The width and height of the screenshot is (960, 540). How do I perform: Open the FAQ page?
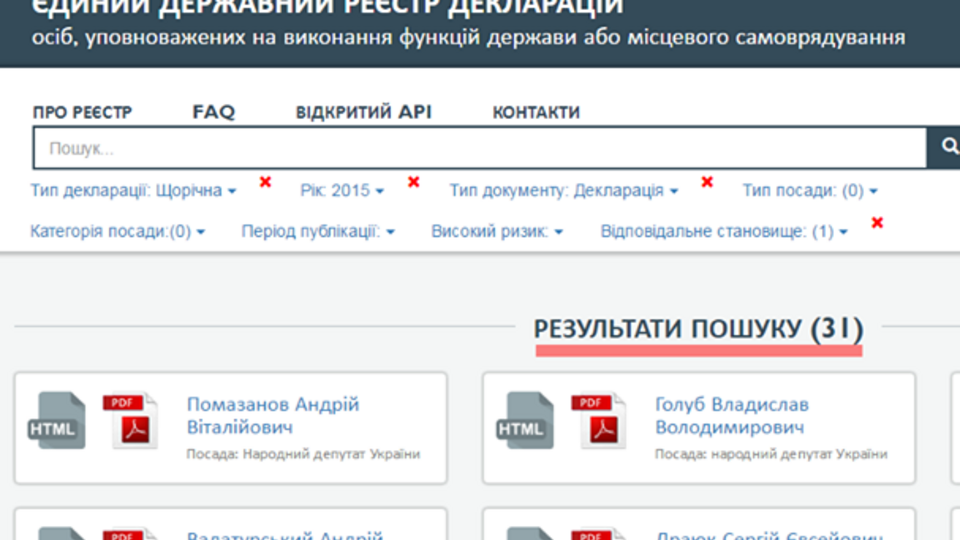214,112
